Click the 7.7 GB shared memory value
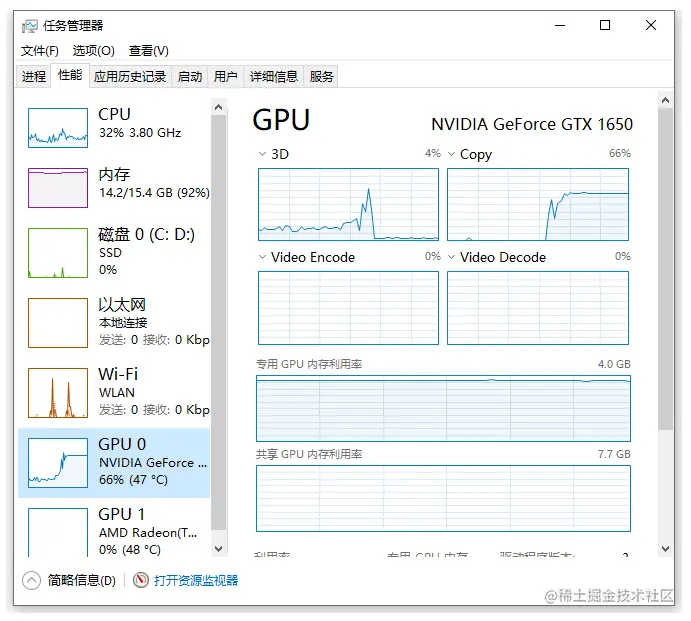Screen dimensions: 691x621 click(614, 454)
